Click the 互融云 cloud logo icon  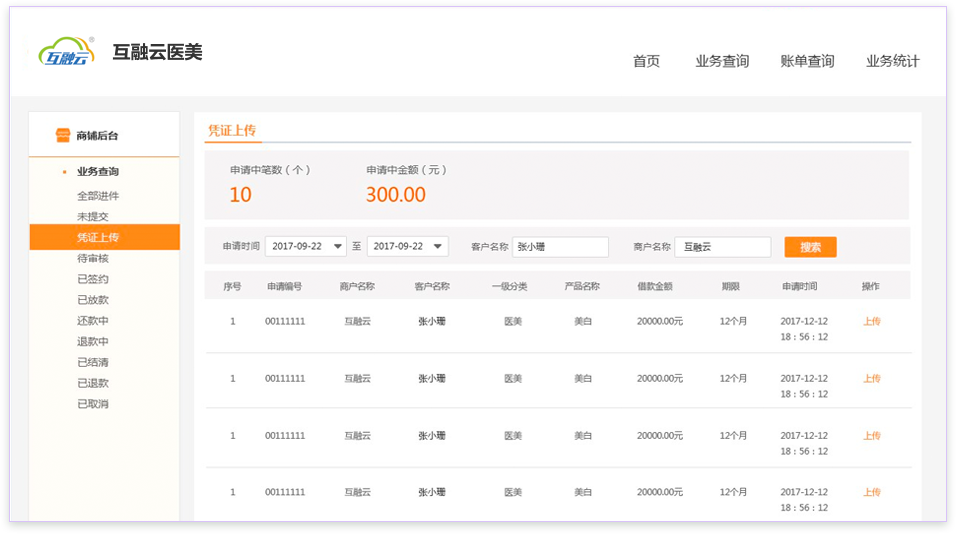tap(66, 53)
